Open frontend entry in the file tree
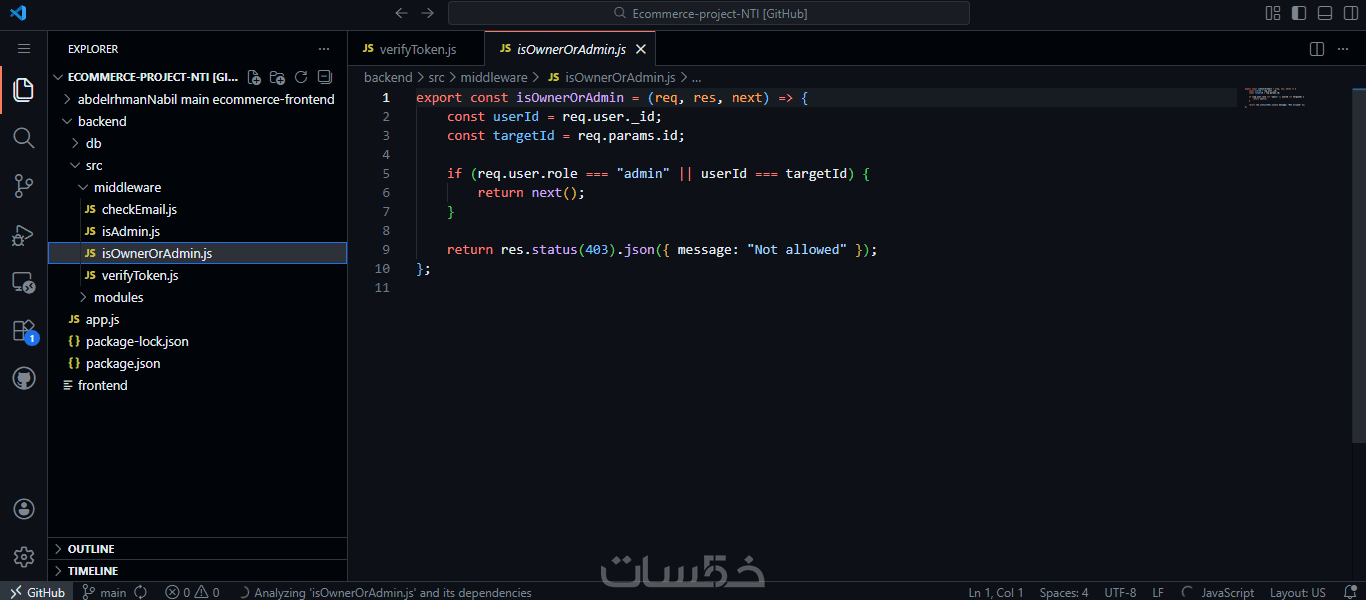This screenshot has width=1366, height=600. pyautogui.click(x=197, y=385)
